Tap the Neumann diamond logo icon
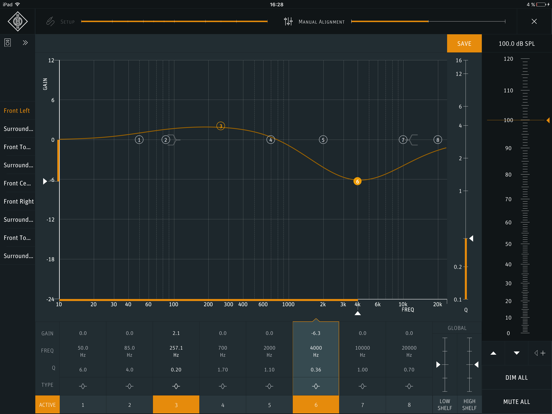 tap(18, 21)
